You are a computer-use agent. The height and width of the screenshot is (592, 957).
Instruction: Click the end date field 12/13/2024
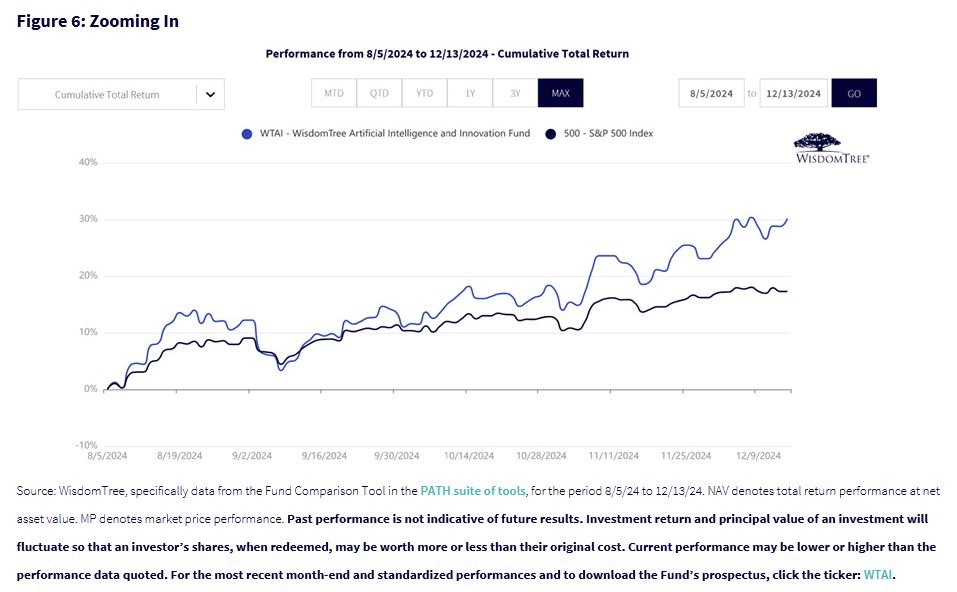[793, 93]
